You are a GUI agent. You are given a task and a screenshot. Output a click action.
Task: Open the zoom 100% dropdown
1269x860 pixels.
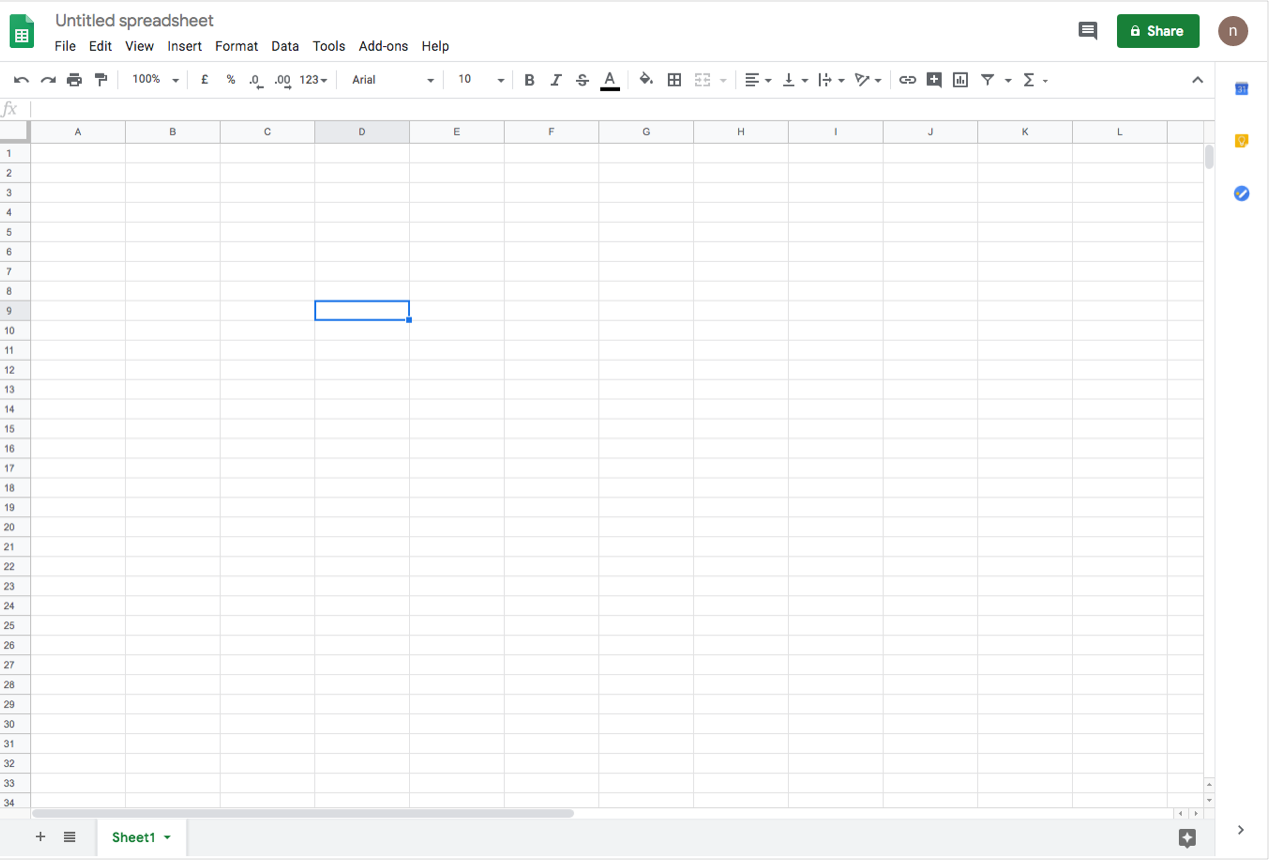[155, 80]
